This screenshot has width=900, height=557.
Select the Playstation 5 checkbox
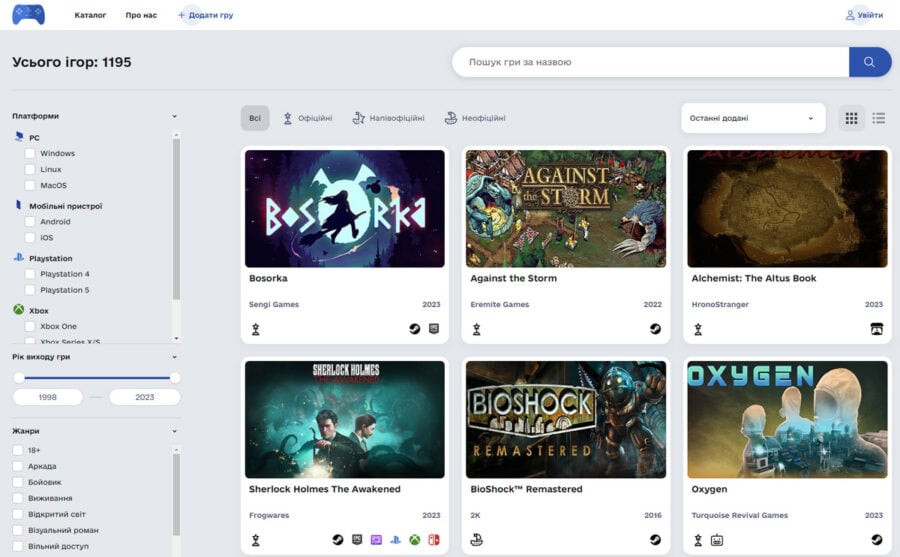30,290
